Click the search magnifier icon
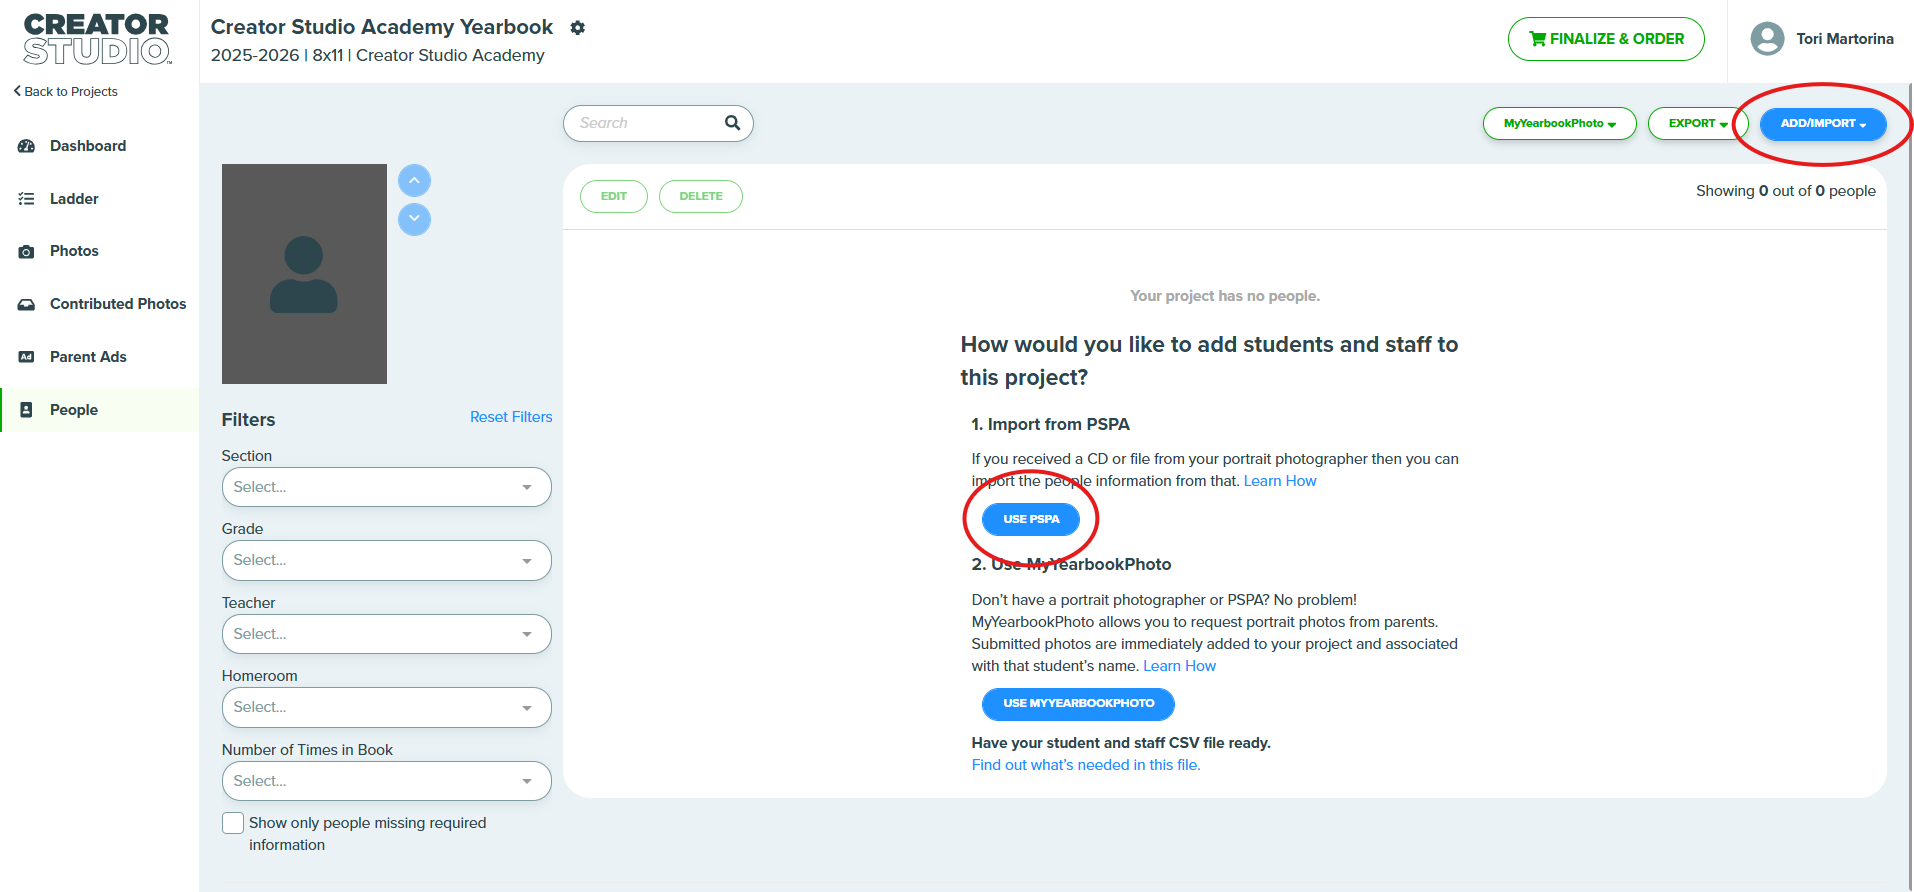1914x892 pixels. [733, 123]
